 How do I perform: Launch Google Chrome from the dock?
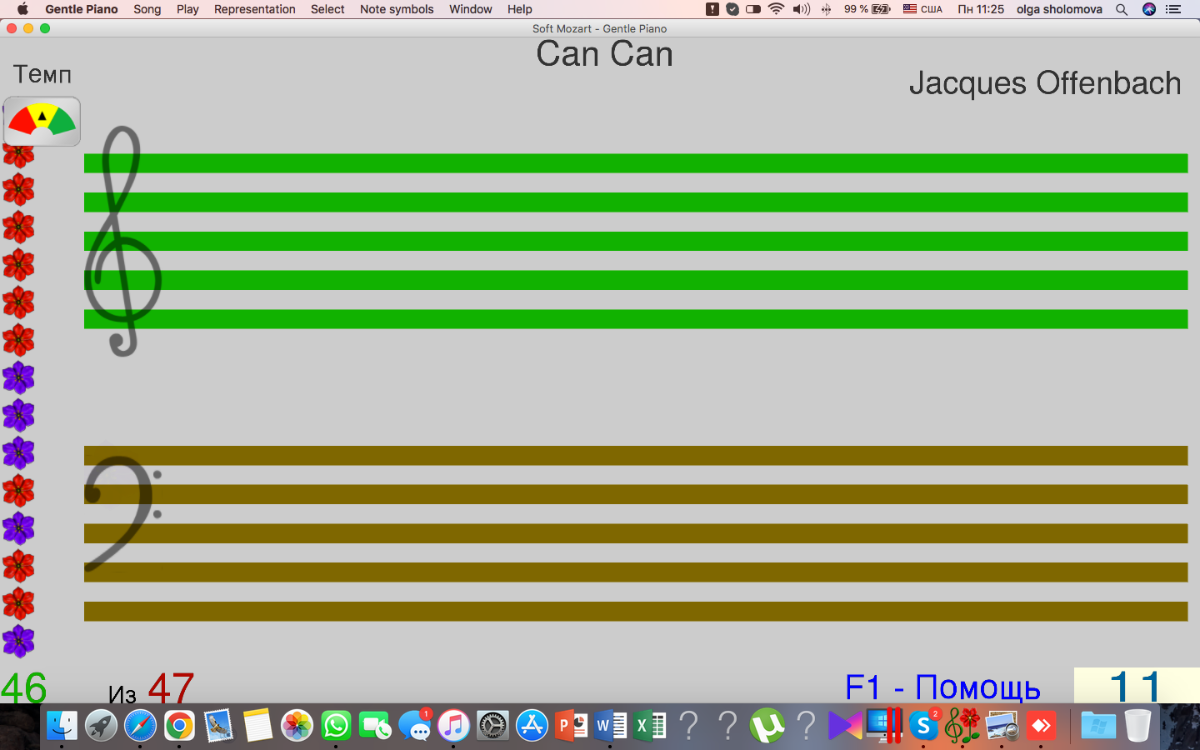tap(179, 725)
